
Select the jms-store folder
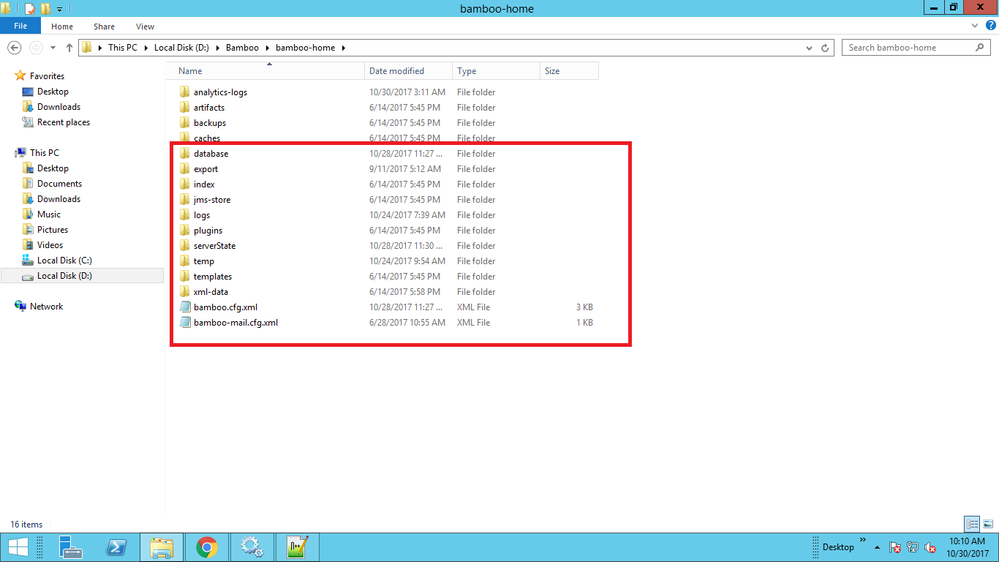pyautogui.click(x=212, y=199)
